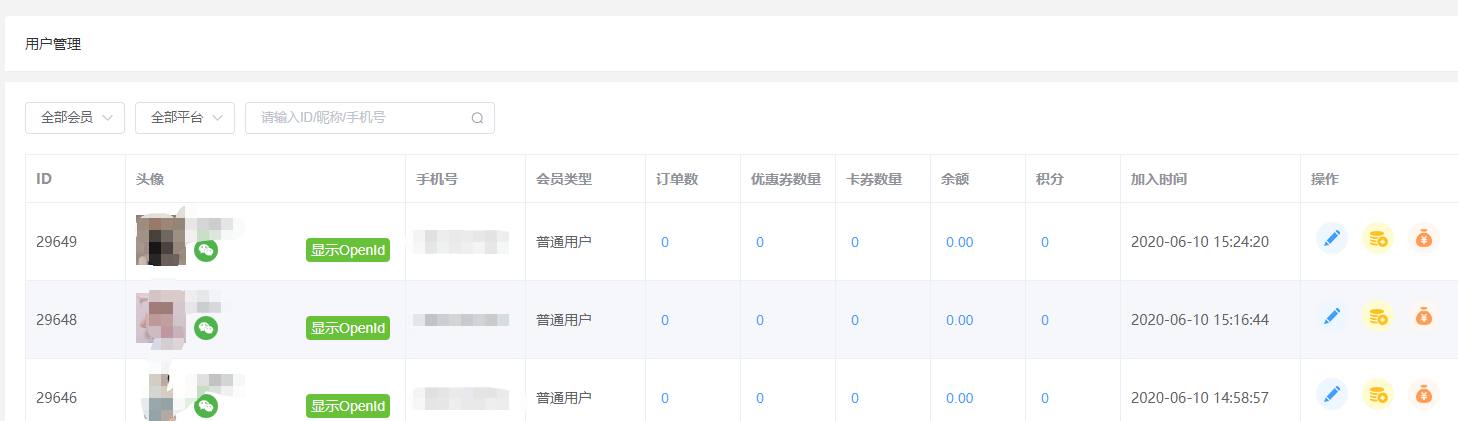The width and height of the screenshot is (1458, 421).
Task: Open 订单数 link for user 29648
Action: pos(665,320)
